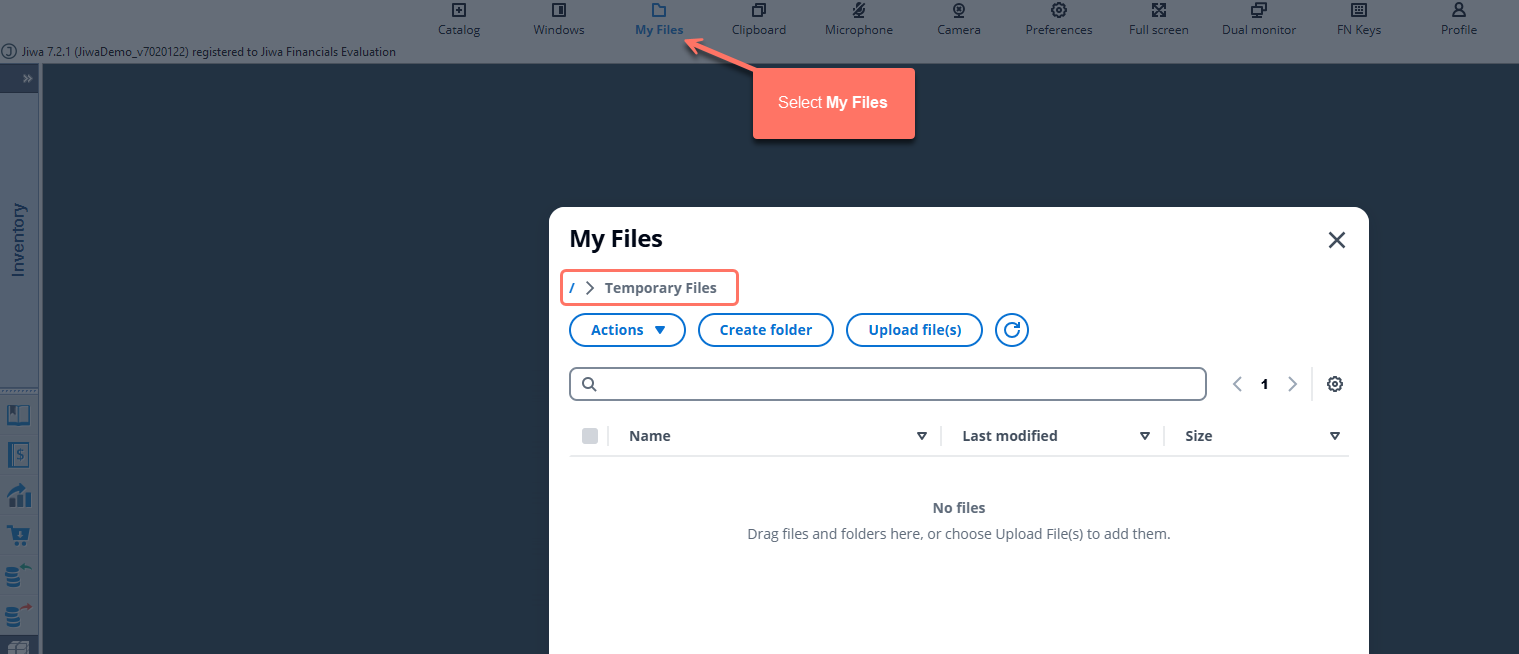This screenshot has width=1519, height=654.
Task: Focus the file search field
Action: pyautogui.click(x=888, y=384)
